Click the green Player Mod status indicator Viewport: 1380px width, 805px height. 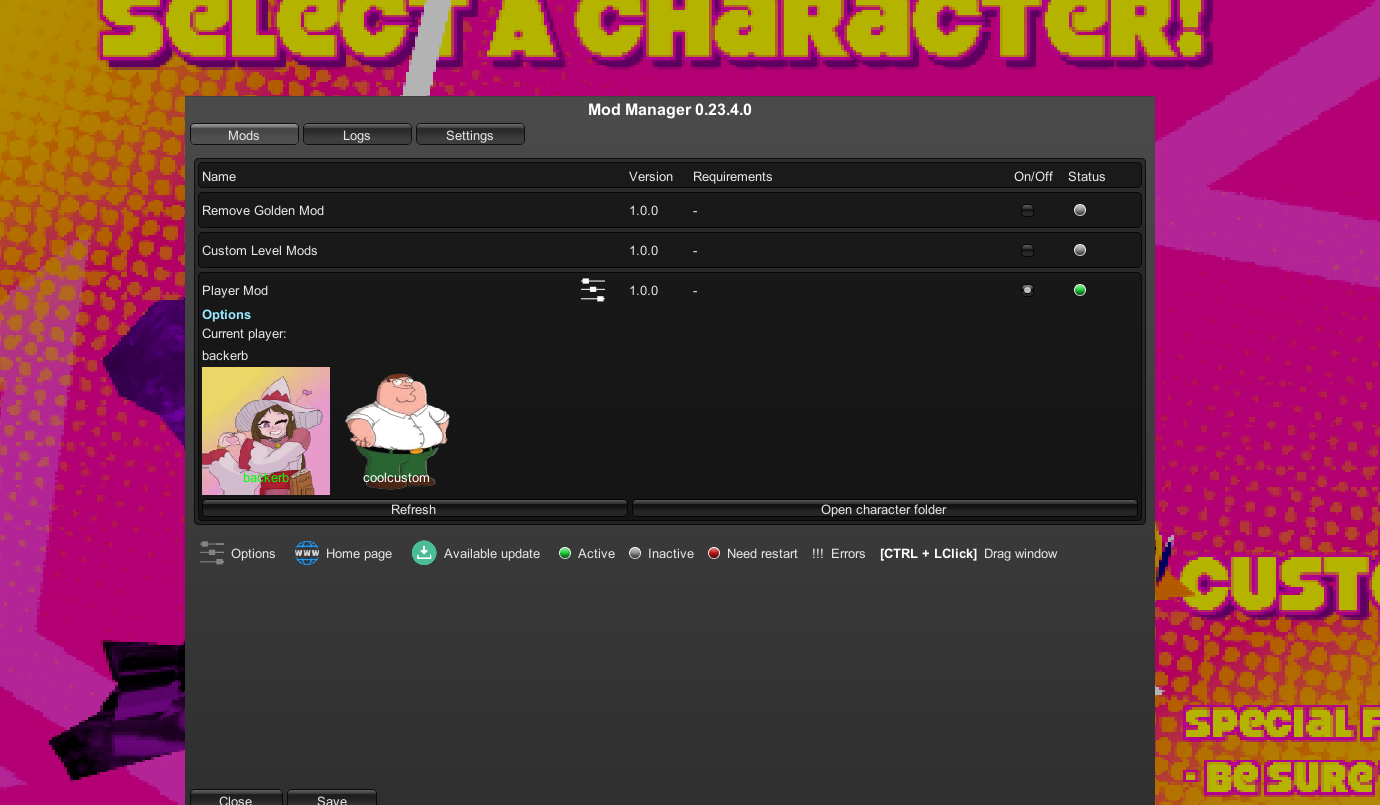[x=1080, y=290]
